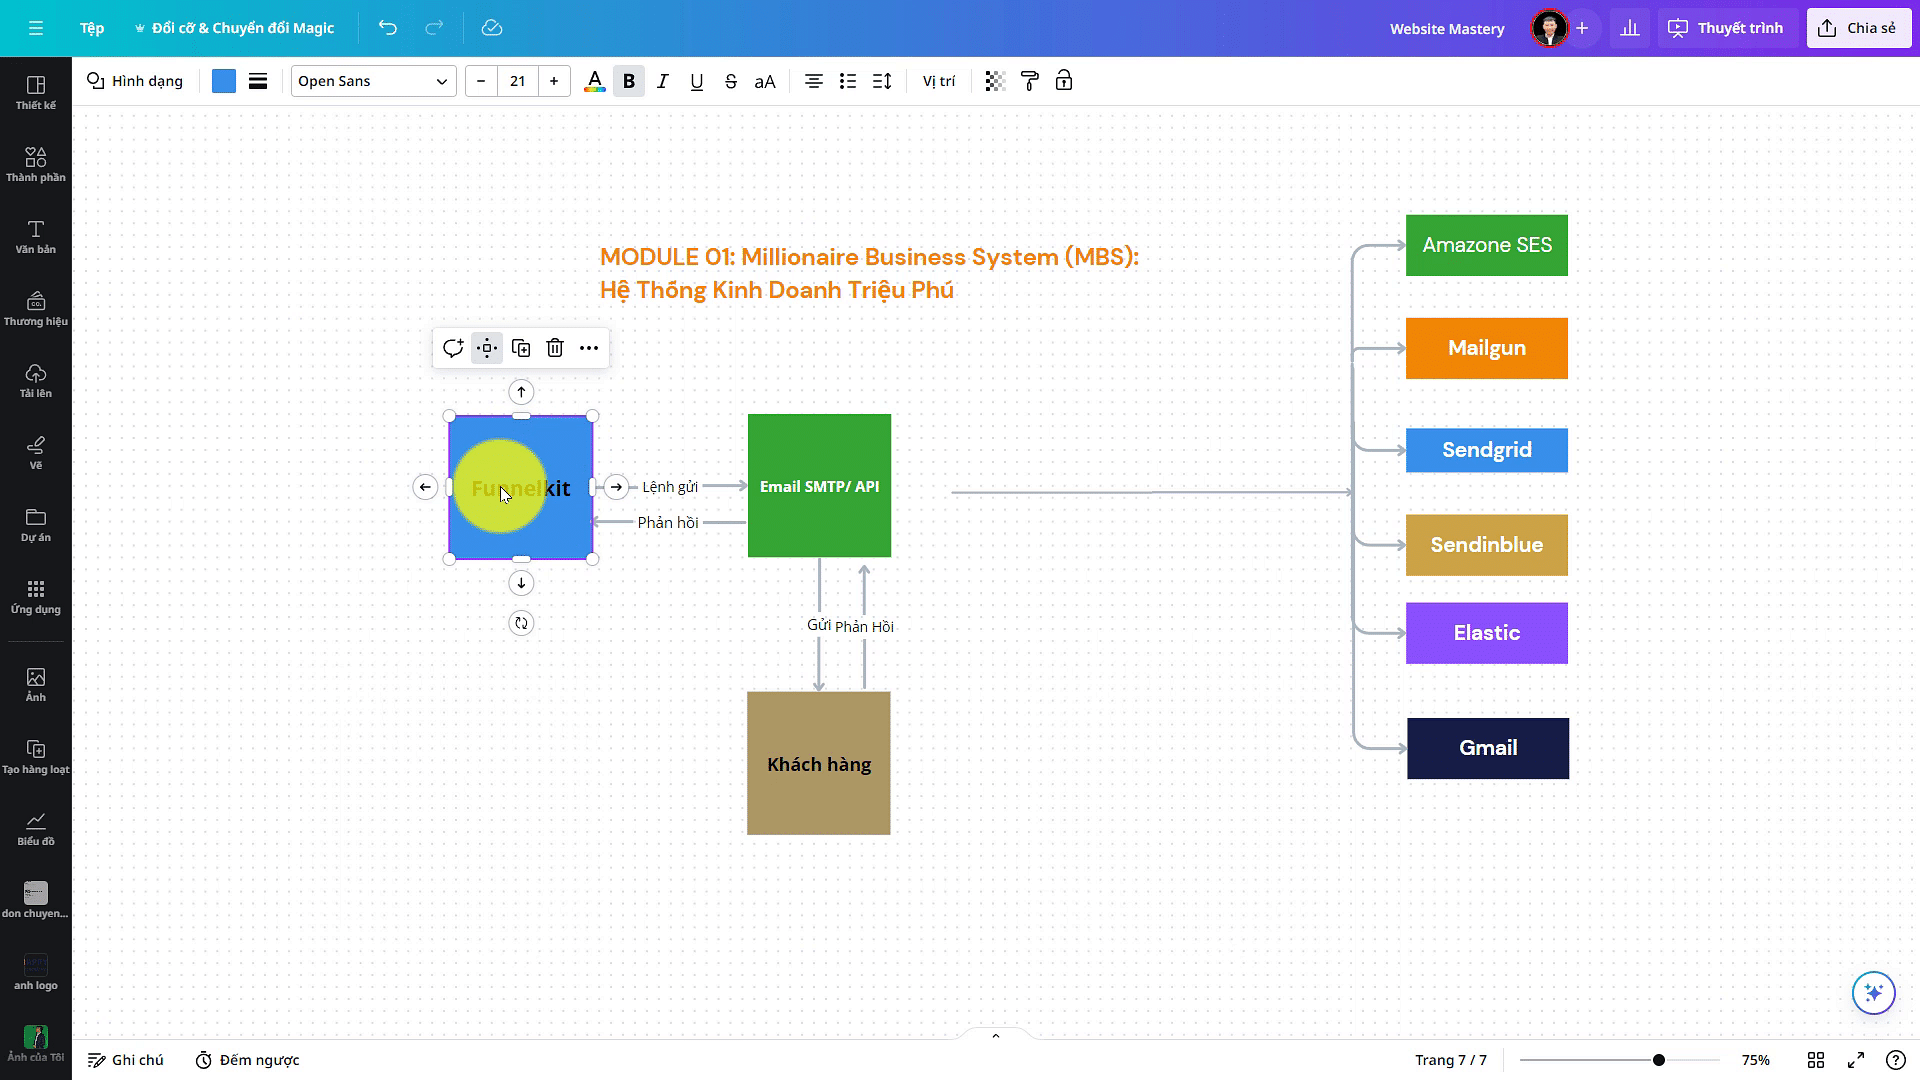Open the Ảnh photos panel

point(36,685)
